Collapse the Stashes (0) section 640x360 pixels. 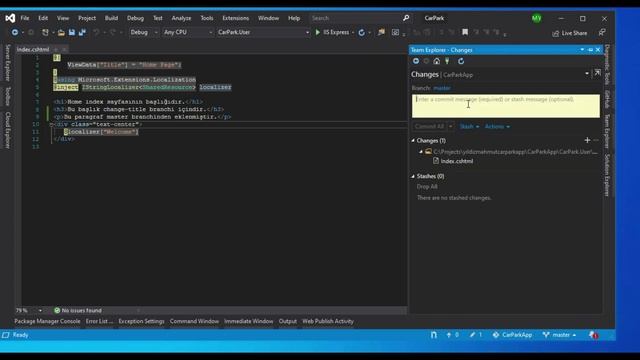click(413, 176)
